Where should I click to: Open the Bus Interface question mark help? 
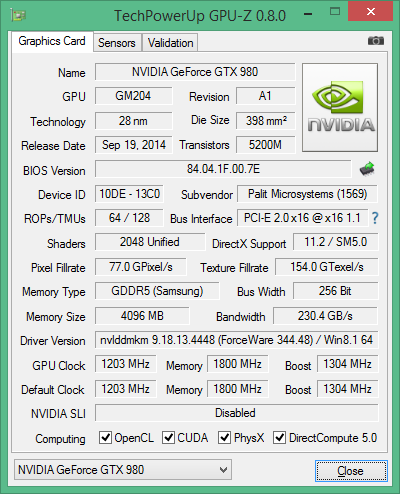tap(375, 218)
